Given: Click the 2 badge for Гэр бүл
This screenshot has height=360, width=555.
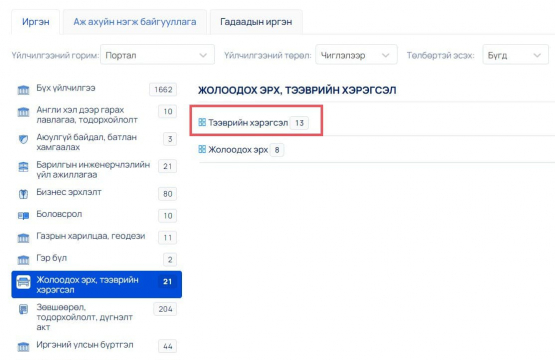Looking at the screenshot, I should coord(170,260).
